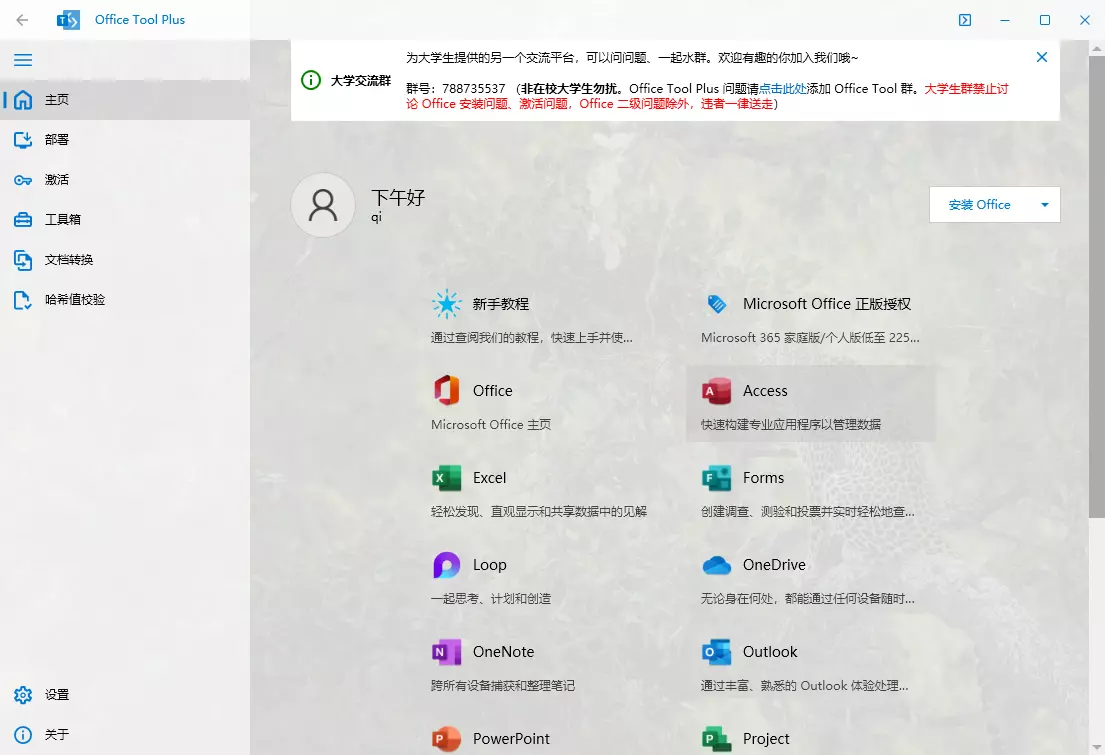Image resolution: width=1105 pixels, height=755 pixels.
Task: Dismiss the 大学交流群 notification banner
Action: tap(1041, 57)
